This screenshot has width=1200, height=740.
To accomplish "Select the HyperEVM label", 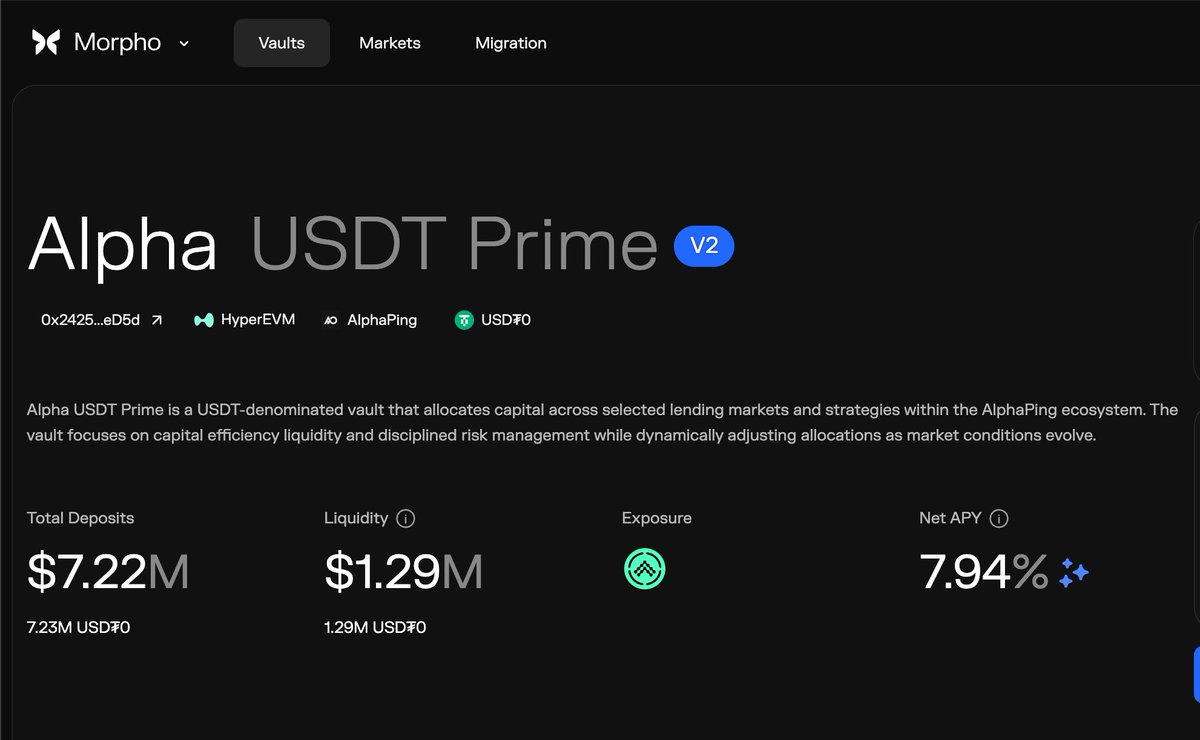I will tap(258, 320).
